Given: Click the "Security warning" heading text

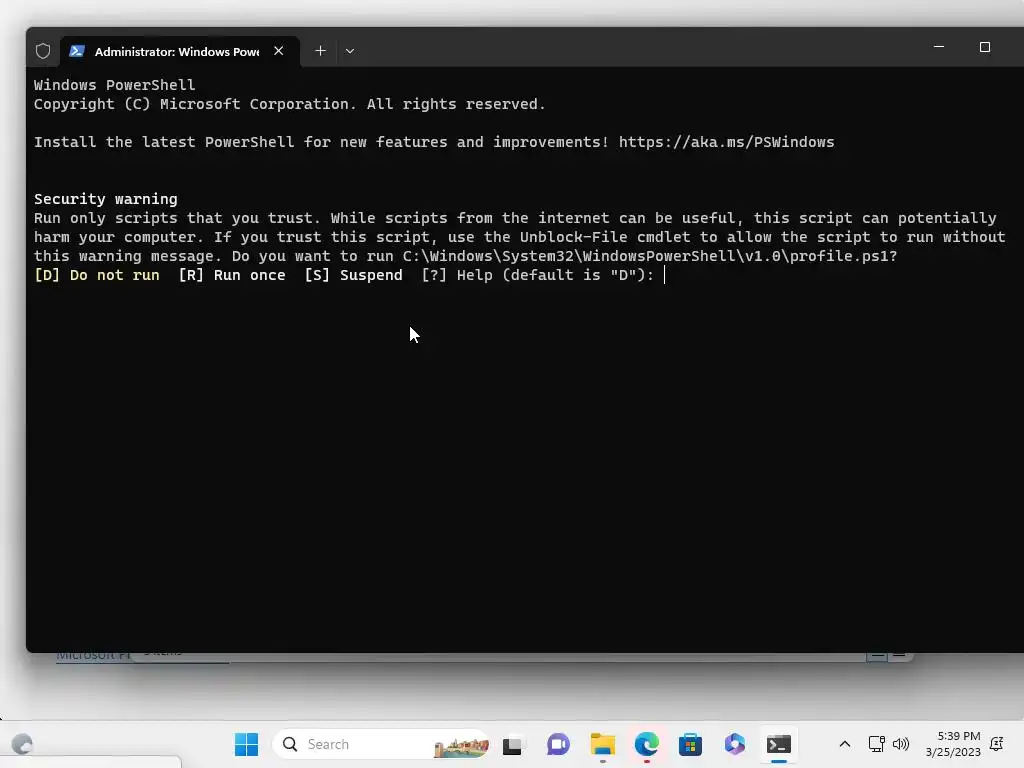Looking at the screenshot, I should coord(106,199).
